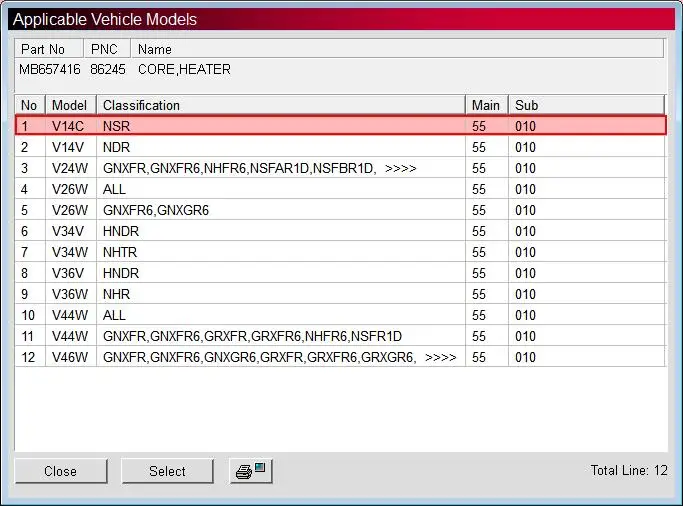Select row 11 model V44W
Image resolution: width=683 pixels, height=506 pixels.
pos(341,336)
